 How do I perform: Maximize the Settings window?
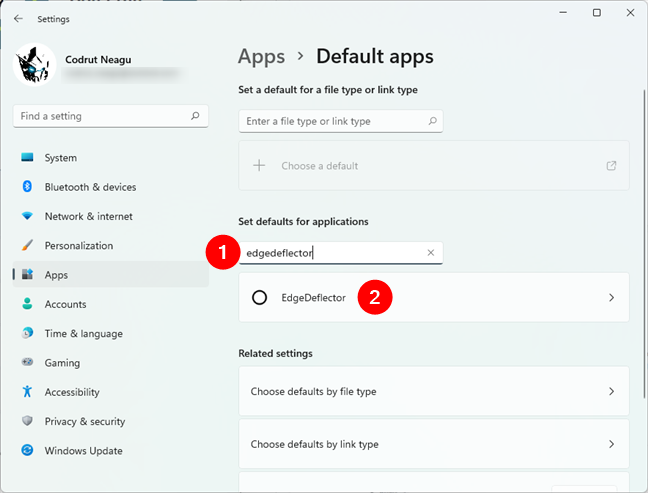click(x=597, y=13)
